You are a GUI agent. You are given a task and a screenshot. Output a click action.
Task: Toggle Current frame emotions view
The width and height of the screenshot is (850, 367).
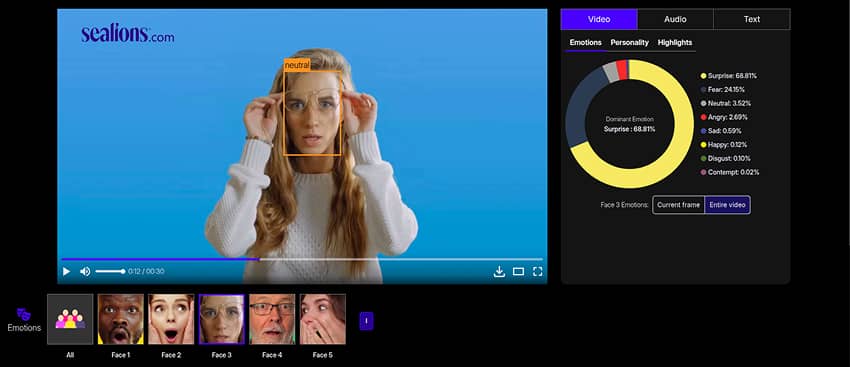coord(678,205)
